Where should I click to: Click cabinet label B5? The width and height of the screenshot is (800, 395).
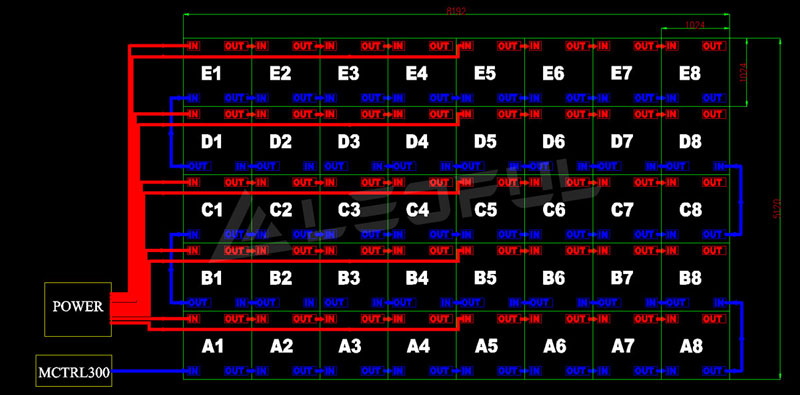[485, 278]
